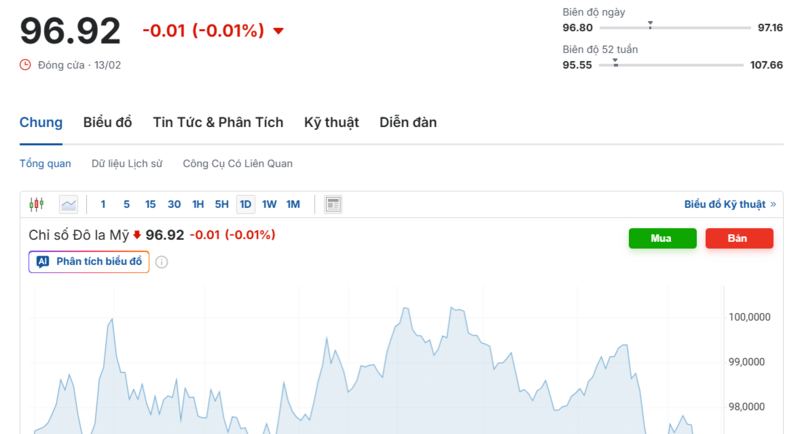Click the clock icon next to Đóng cửa
The width and height of the screenshot is (800, 434).
point(26,65)
